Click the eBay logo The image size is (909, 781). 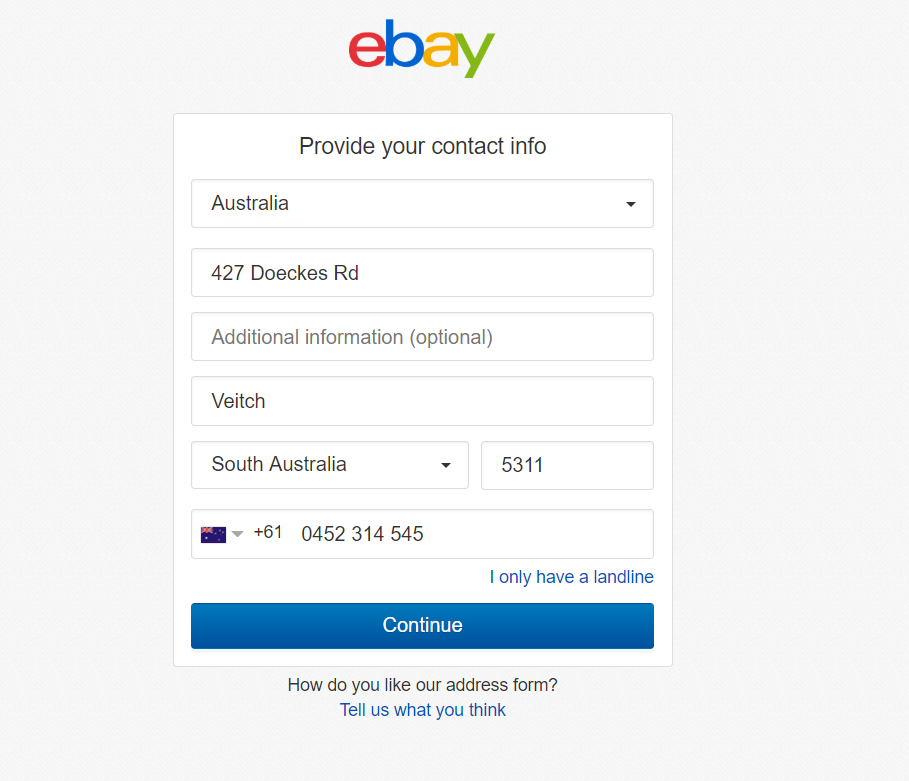[x=421, y=48]
